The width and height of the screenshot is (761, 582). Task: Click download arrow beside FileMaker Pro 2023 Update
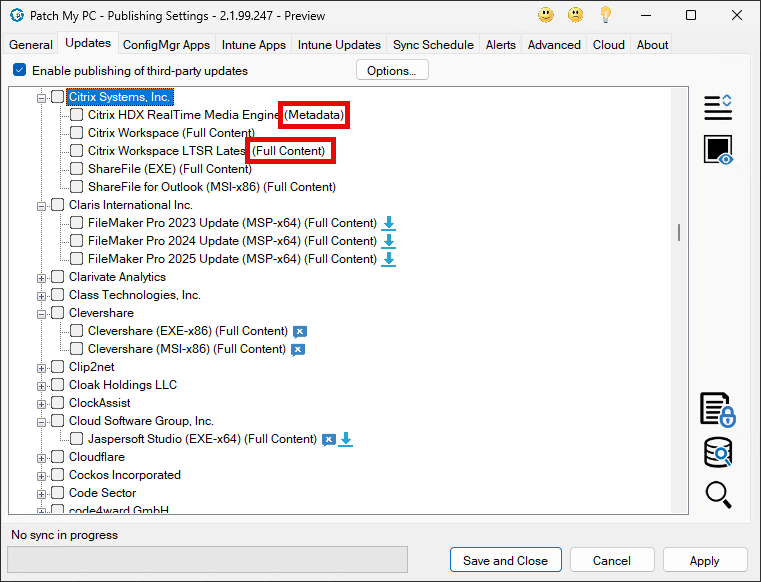388,223
